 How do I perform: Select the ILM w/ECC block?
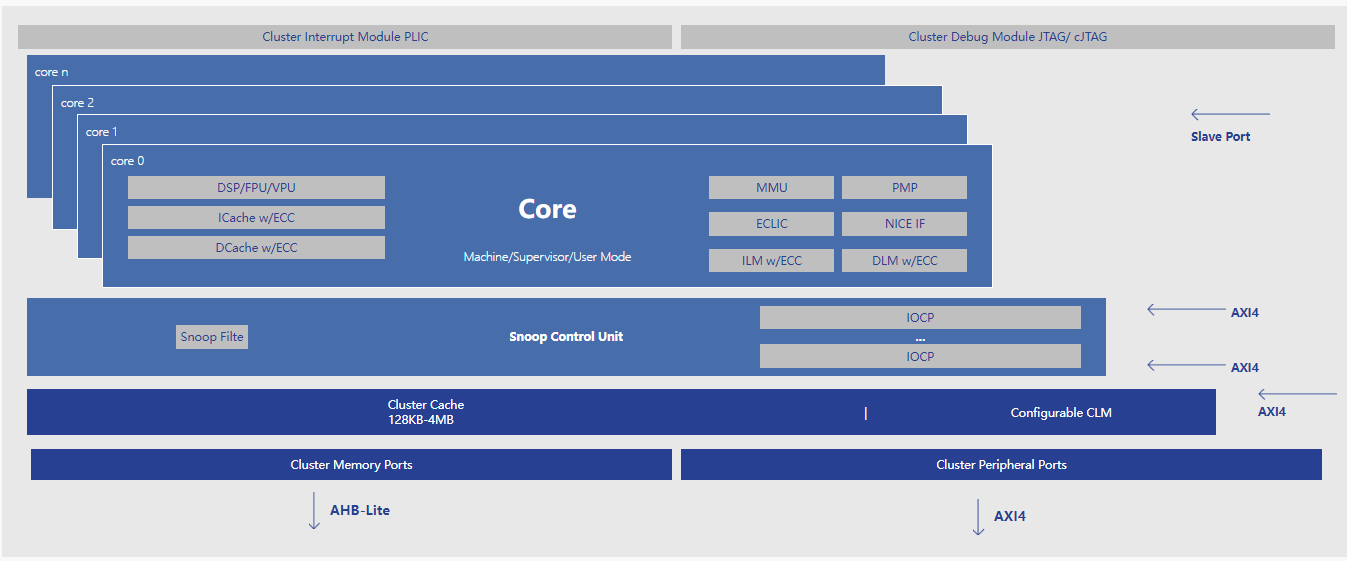click(x=771, y=261)
